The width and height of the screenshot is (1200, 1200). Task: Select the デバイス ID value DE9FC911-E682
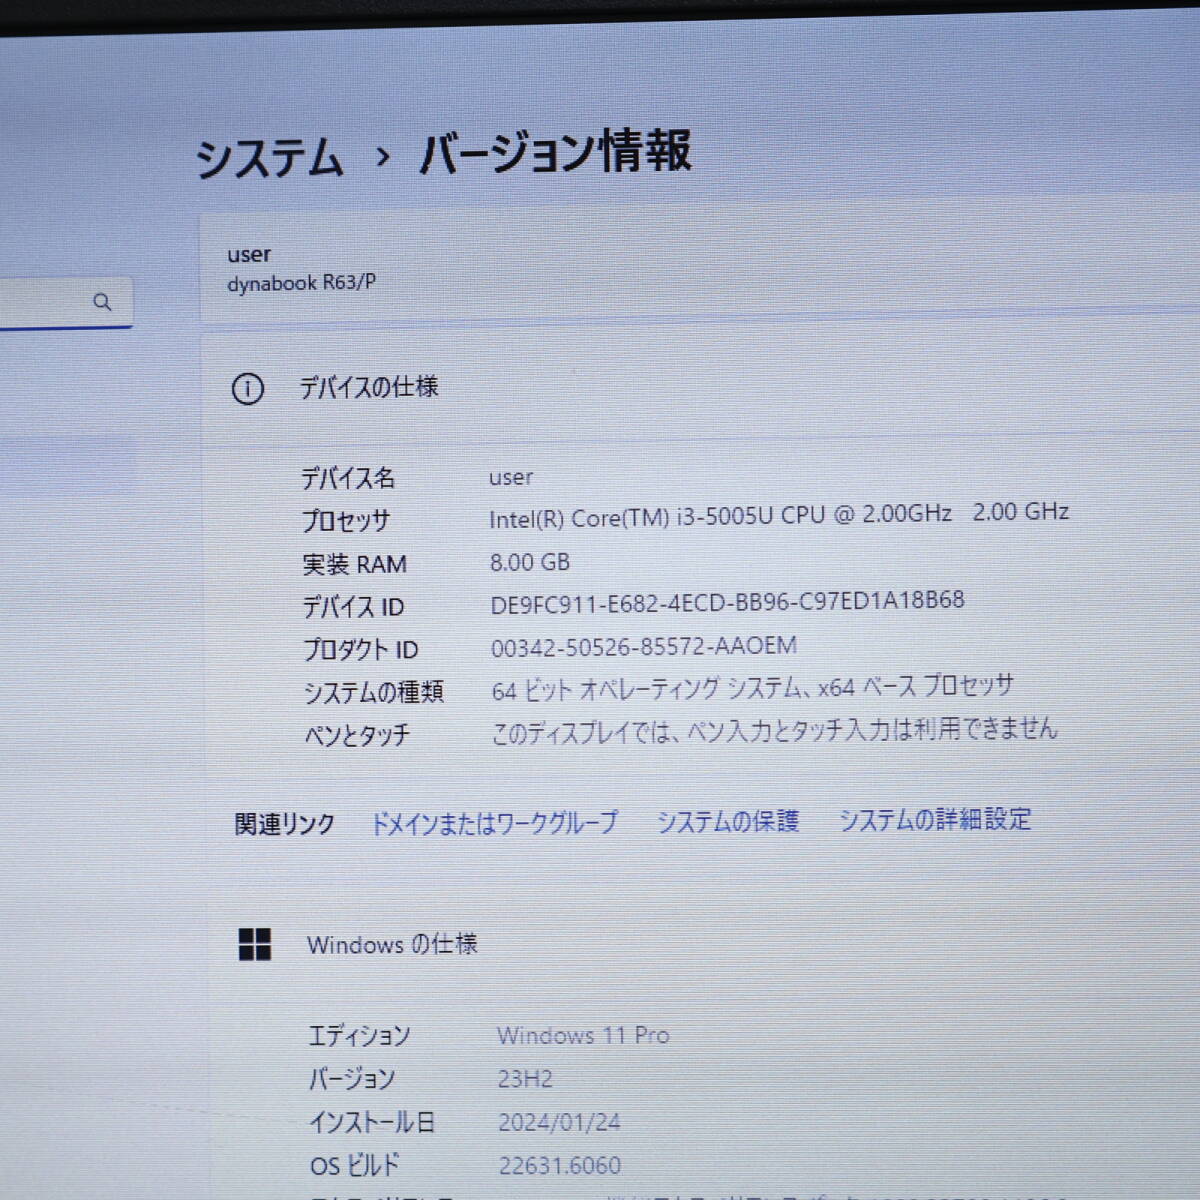point(727,602)
